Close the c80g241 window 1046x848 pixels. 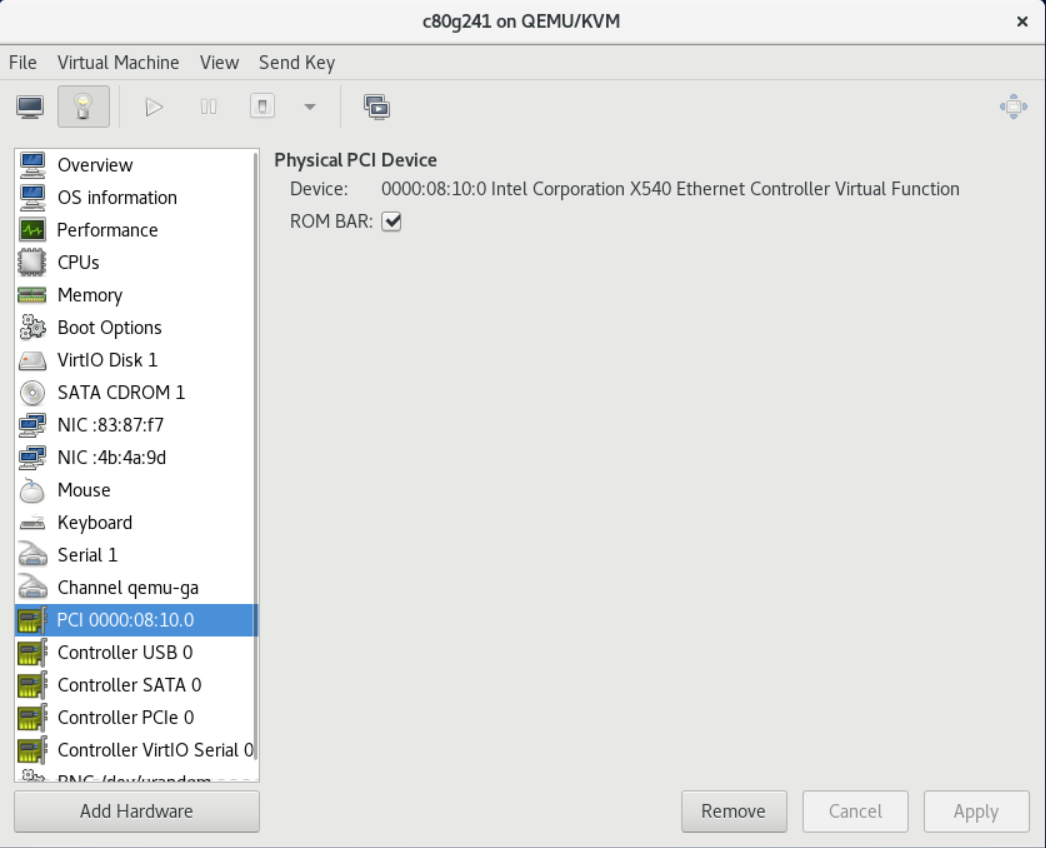point(1022,21)
